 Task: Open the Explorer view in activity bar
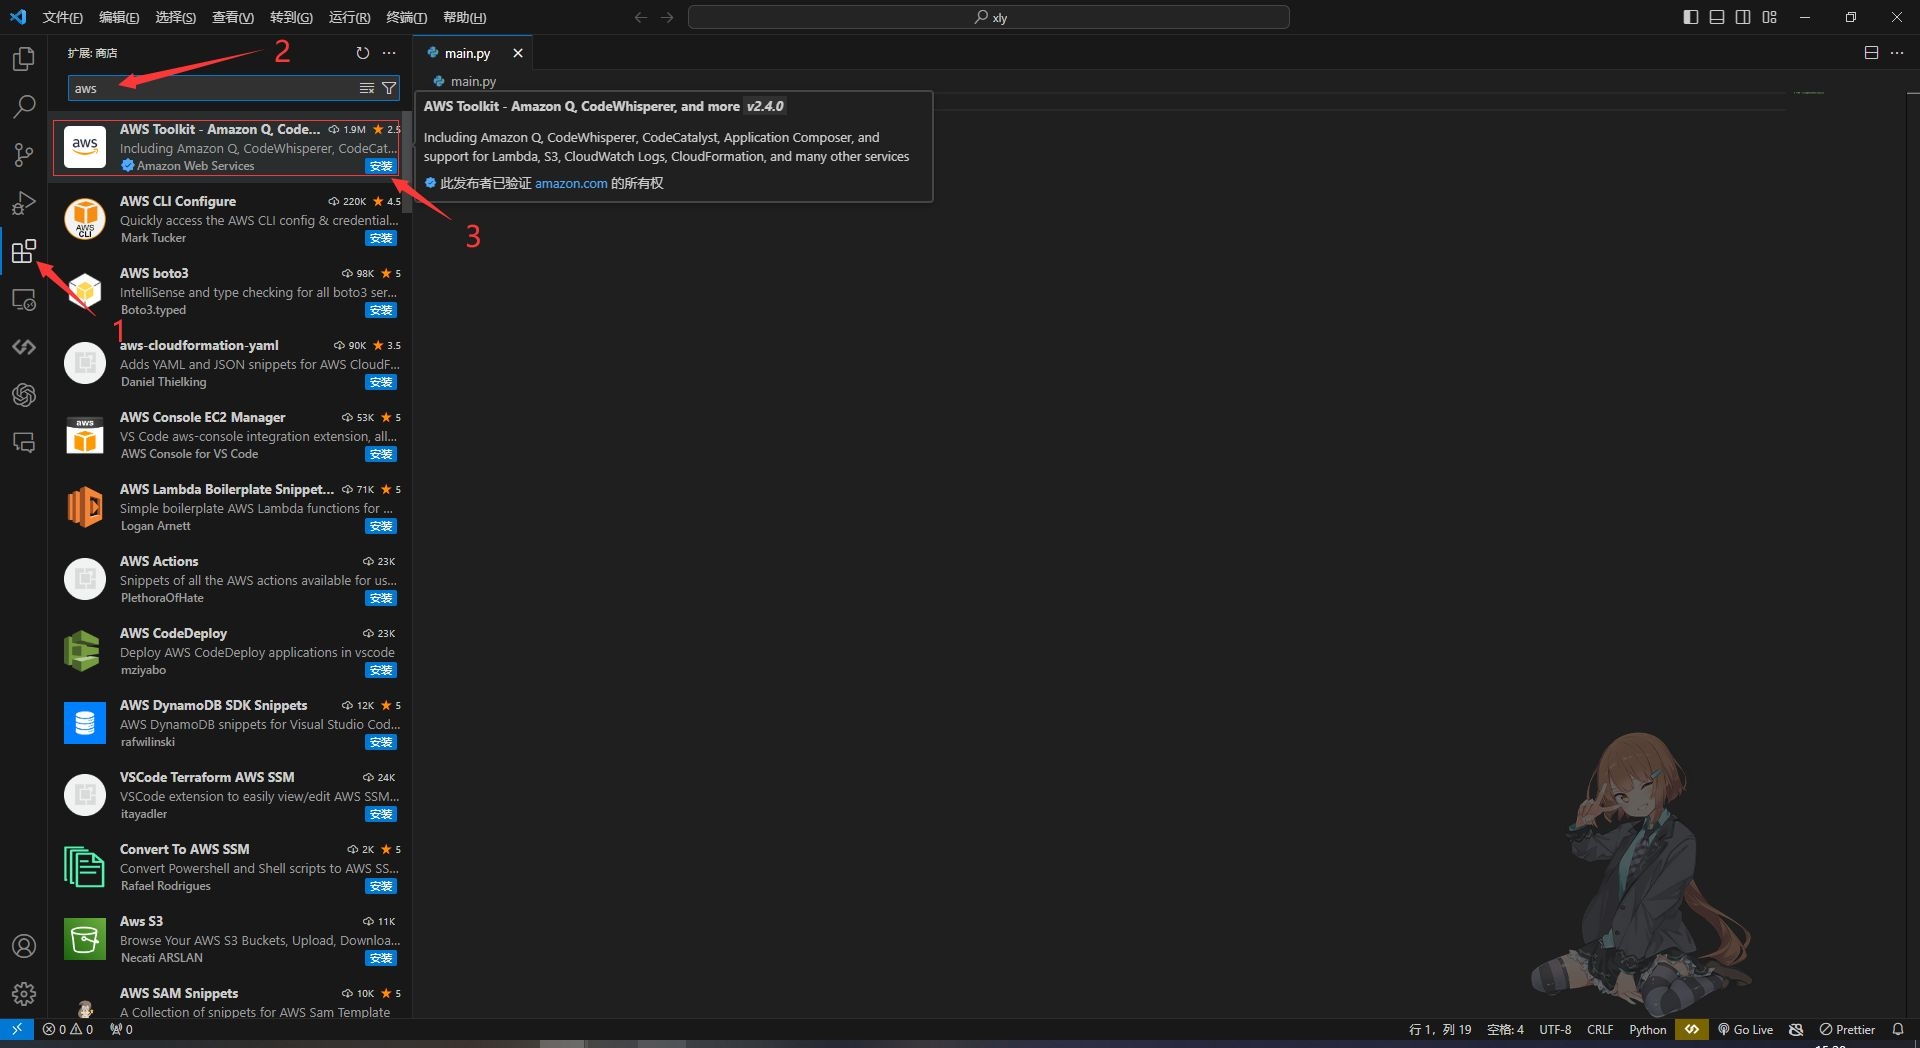[x=24, y=59]
